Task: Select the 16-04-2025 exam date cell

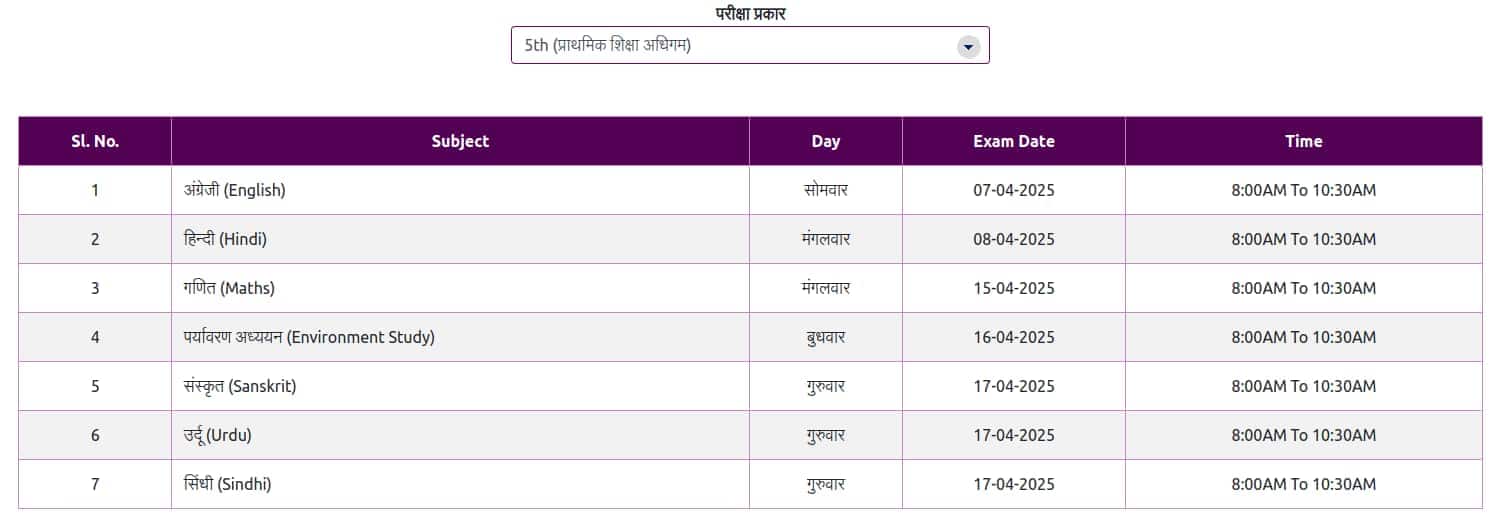Action: (1014, 337)
